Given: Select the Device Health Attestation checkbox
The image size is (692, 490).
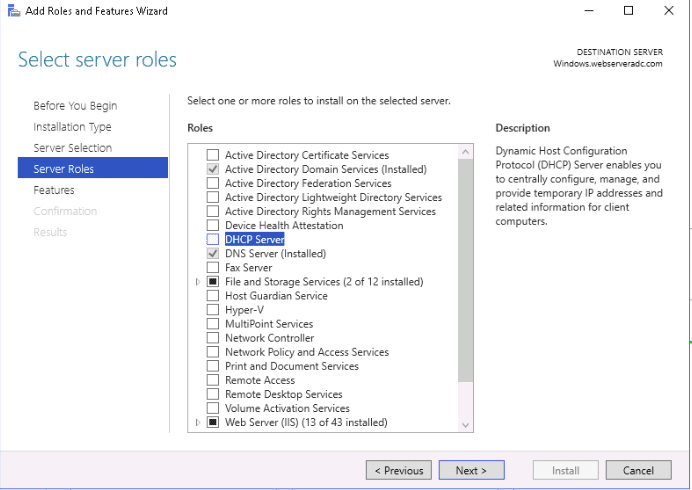Looking at the screenshot, I should coord(213,225).
